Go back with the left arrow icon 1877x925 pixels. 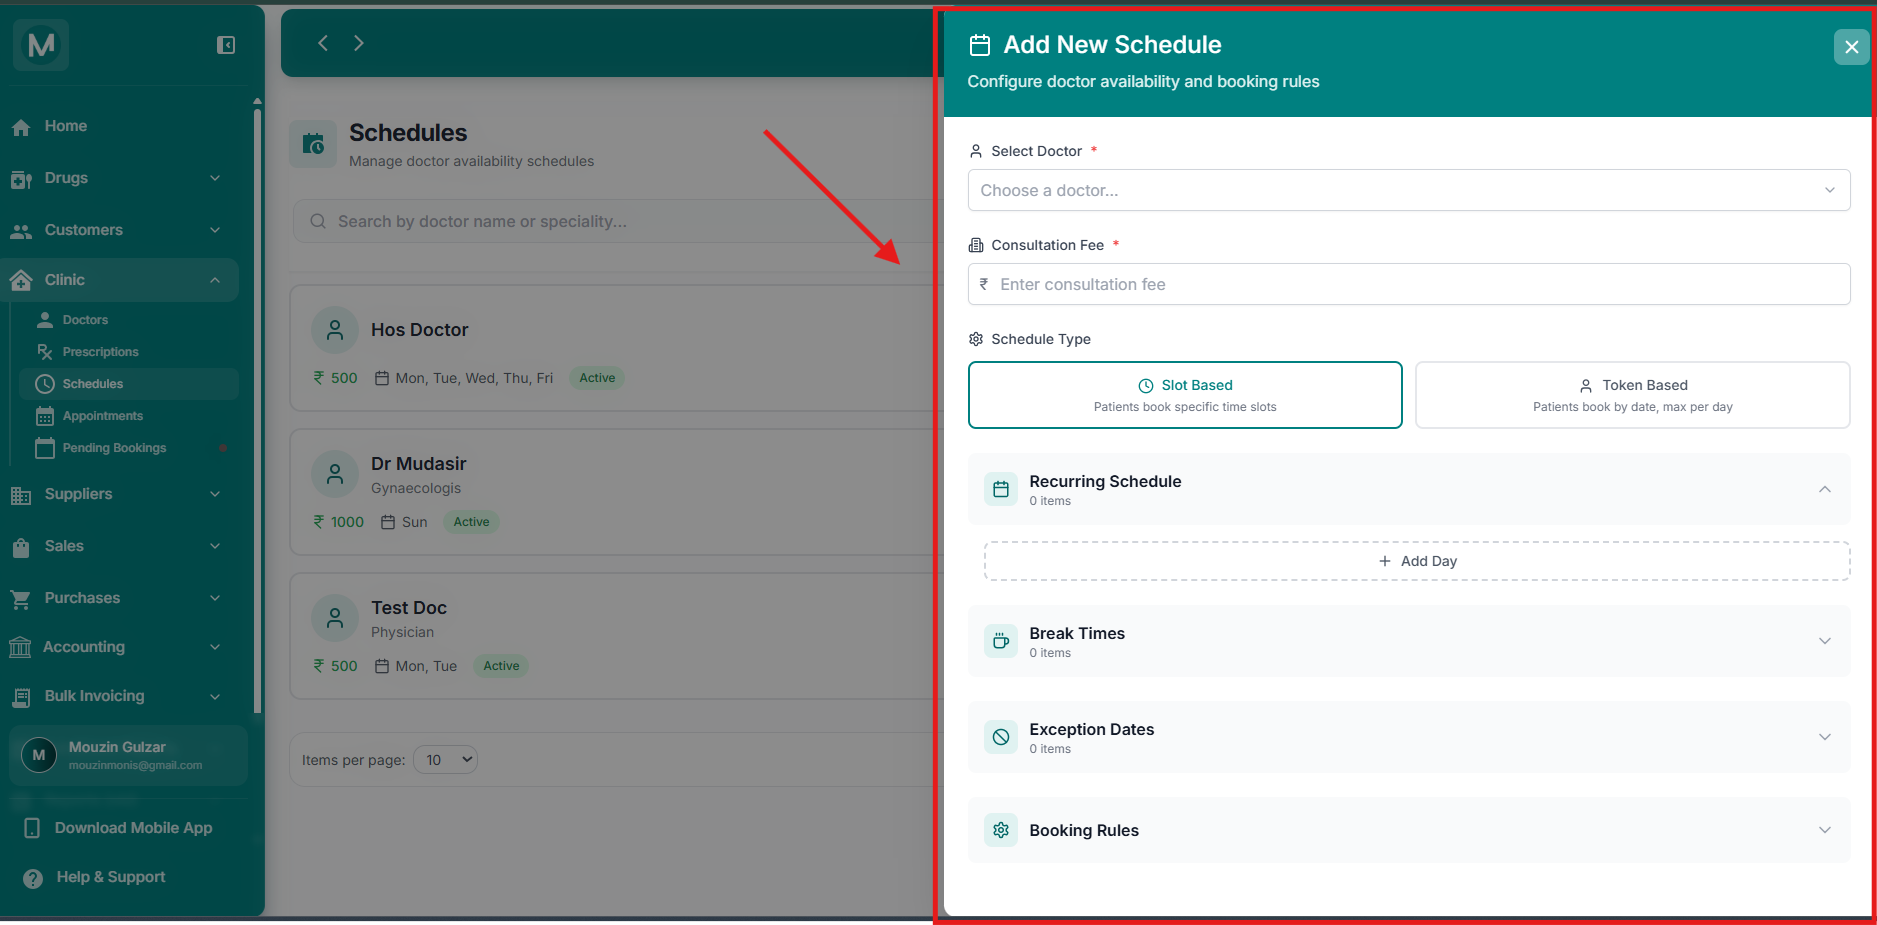coord(323,43)
